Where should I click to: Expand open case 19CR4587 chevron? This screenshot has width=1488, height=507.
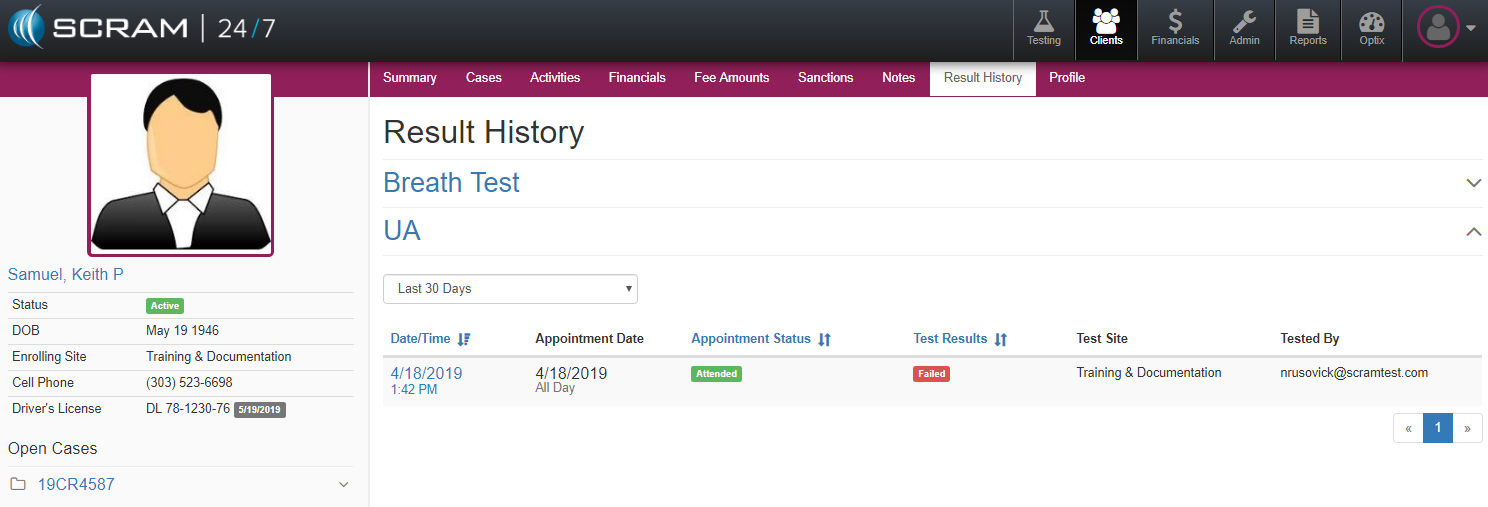tap(343, 485)
